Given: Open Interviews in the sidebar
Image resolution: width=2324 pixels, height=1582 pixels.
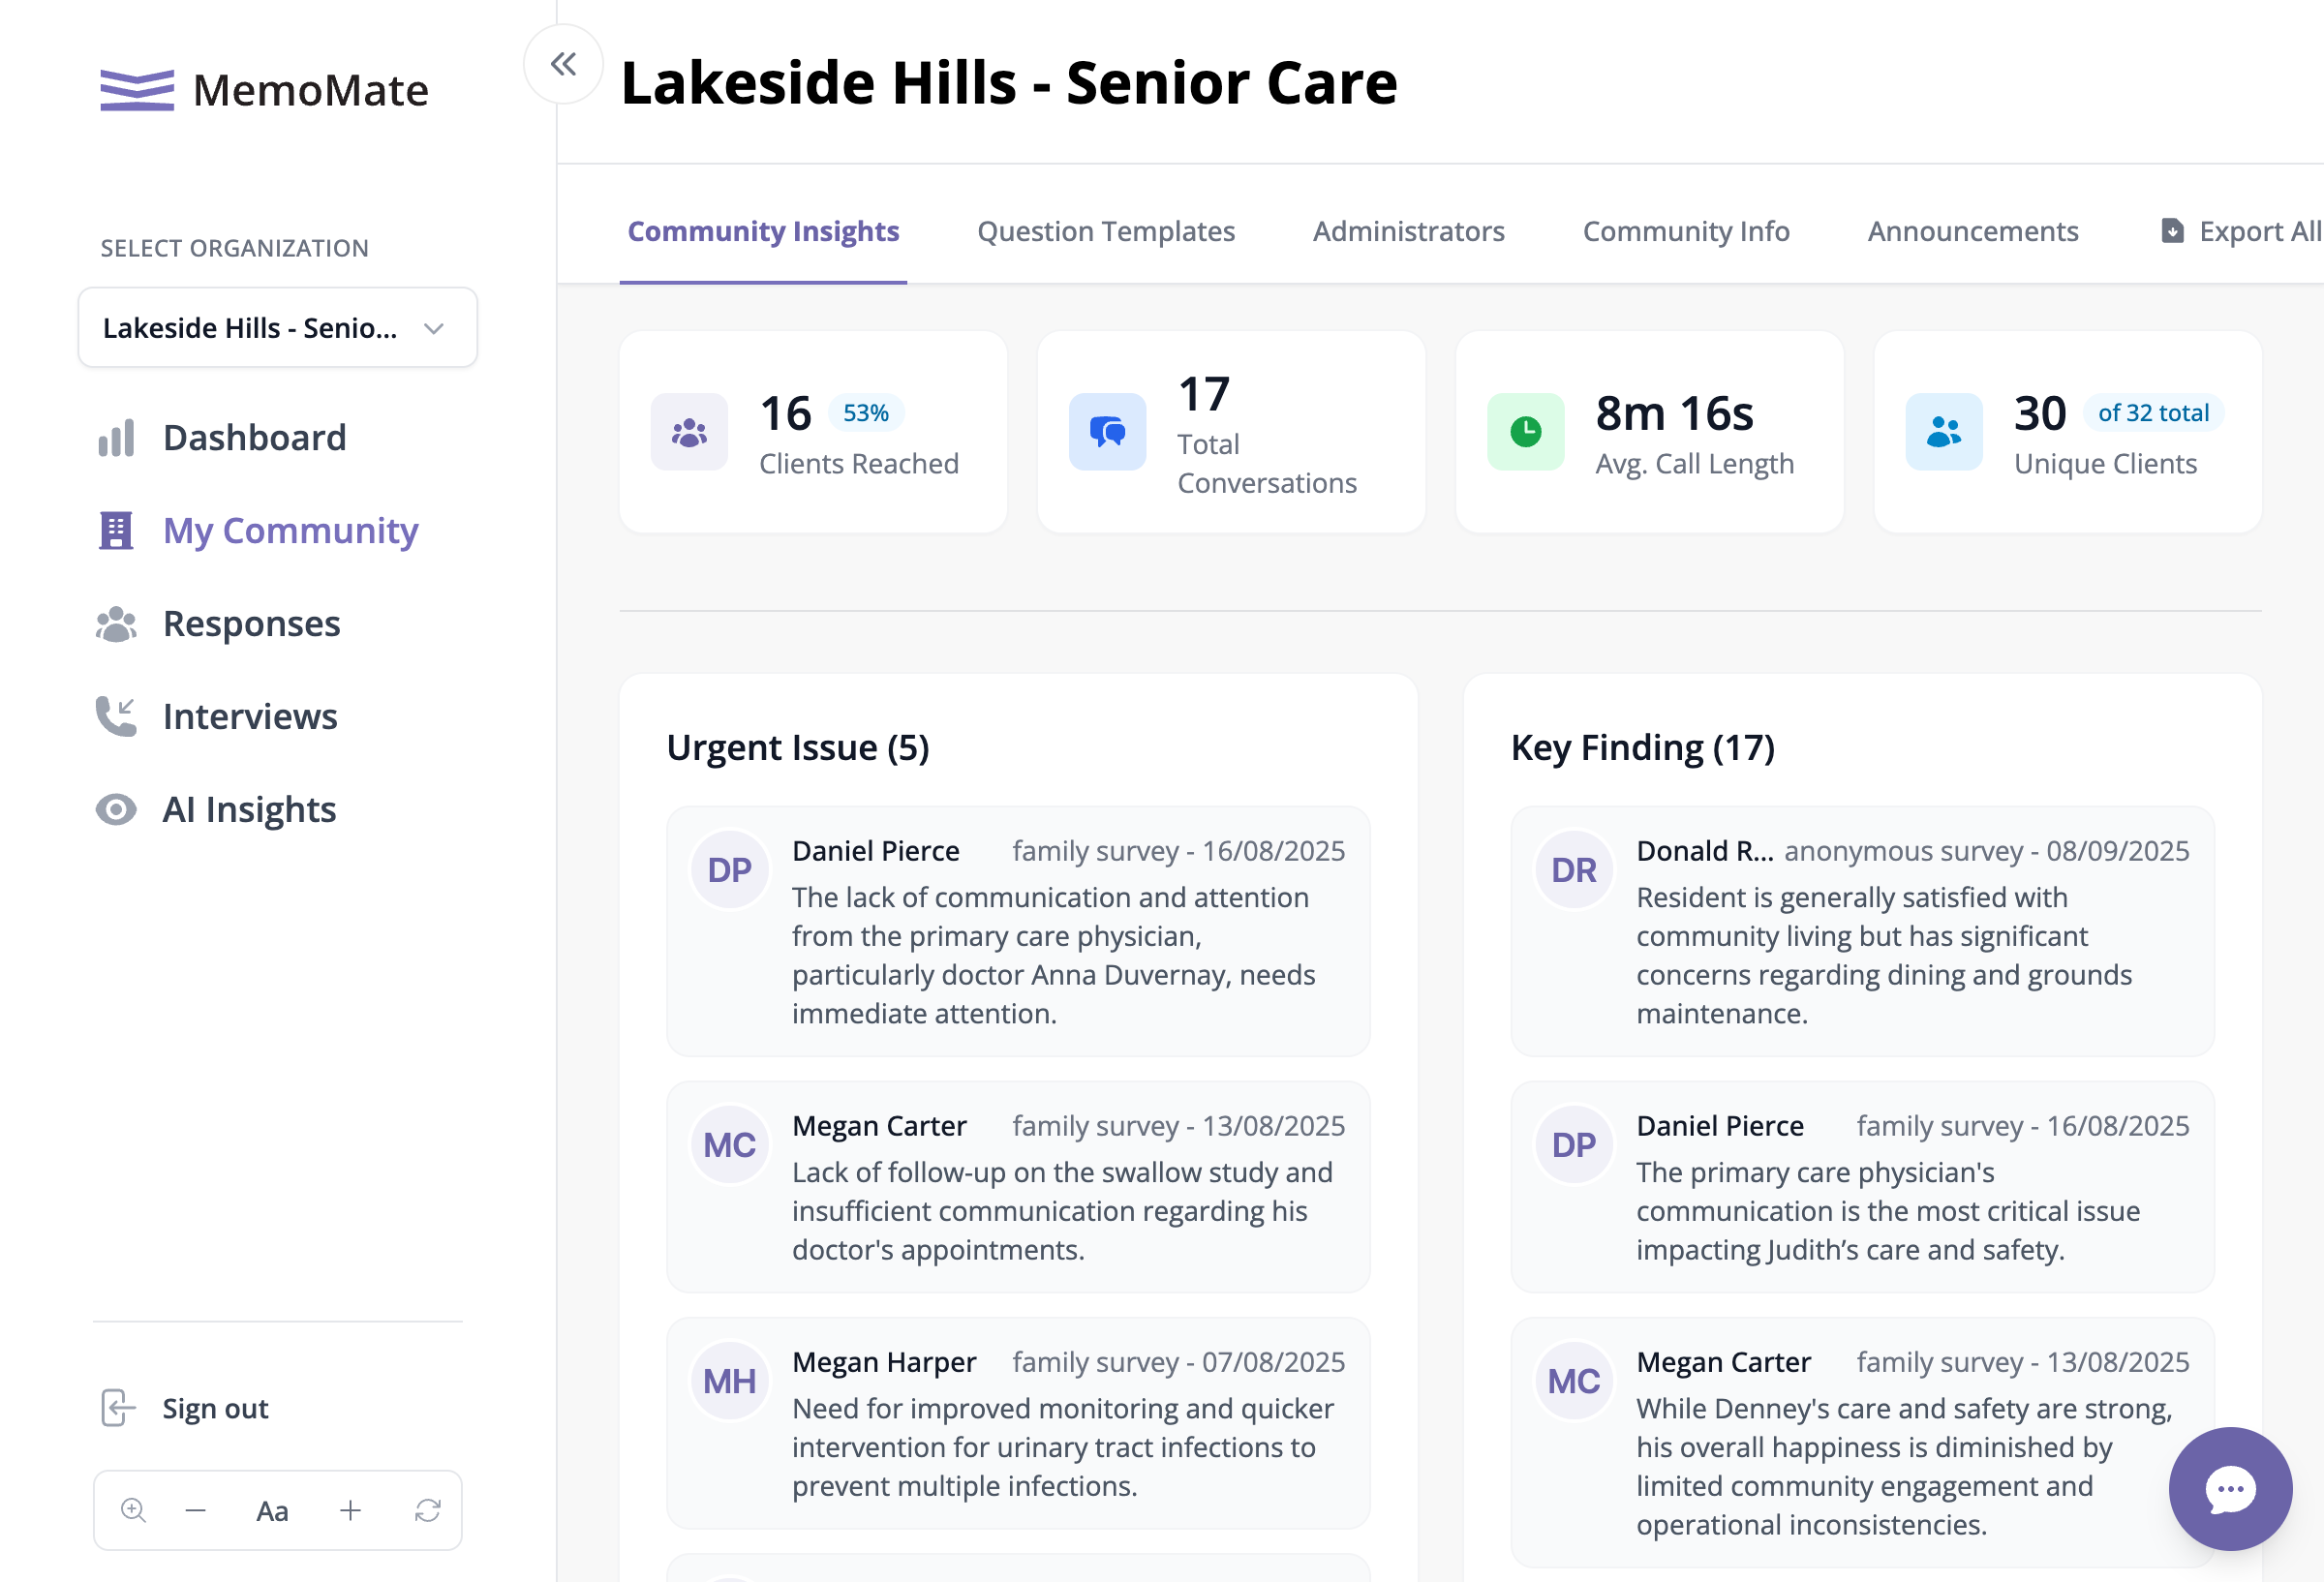Looking at the screenshot, I should pos(217,716).
